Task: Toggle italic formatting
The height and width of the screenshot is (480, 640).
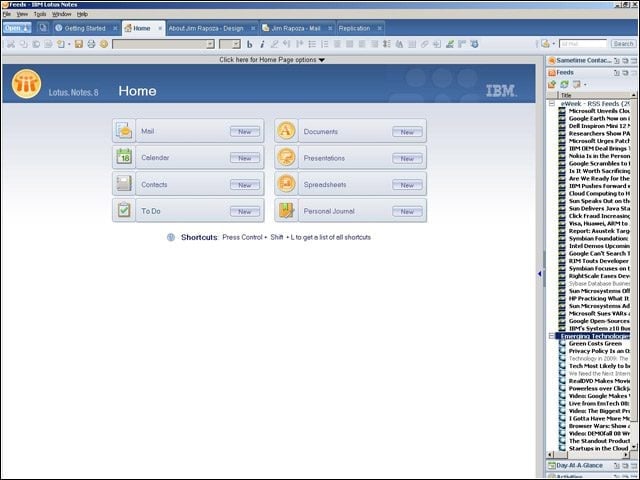Action: click(x=262, y=44)
